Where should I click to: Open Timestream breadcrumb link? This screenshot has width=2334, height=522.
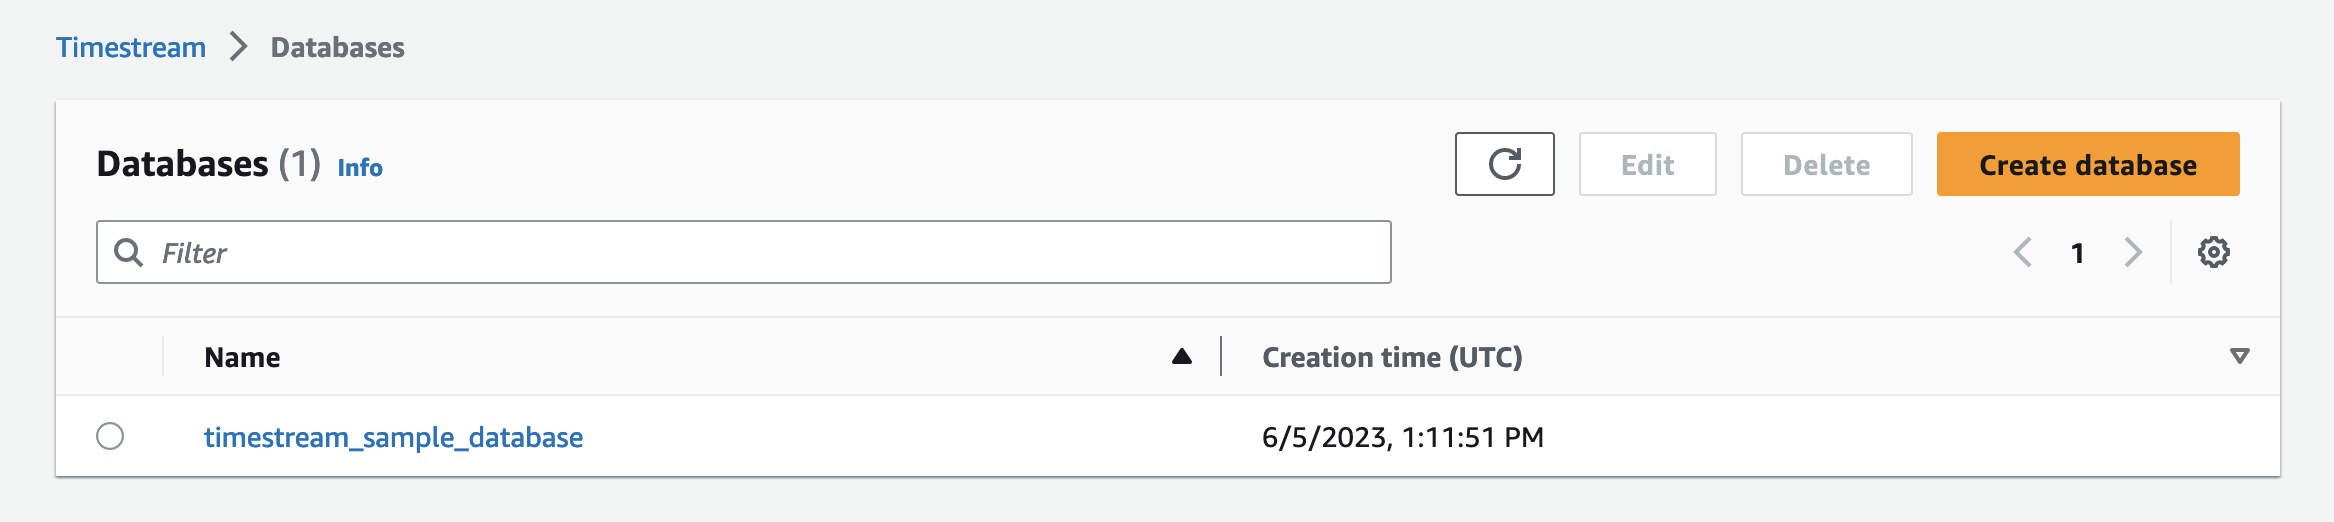pos(131,47)
